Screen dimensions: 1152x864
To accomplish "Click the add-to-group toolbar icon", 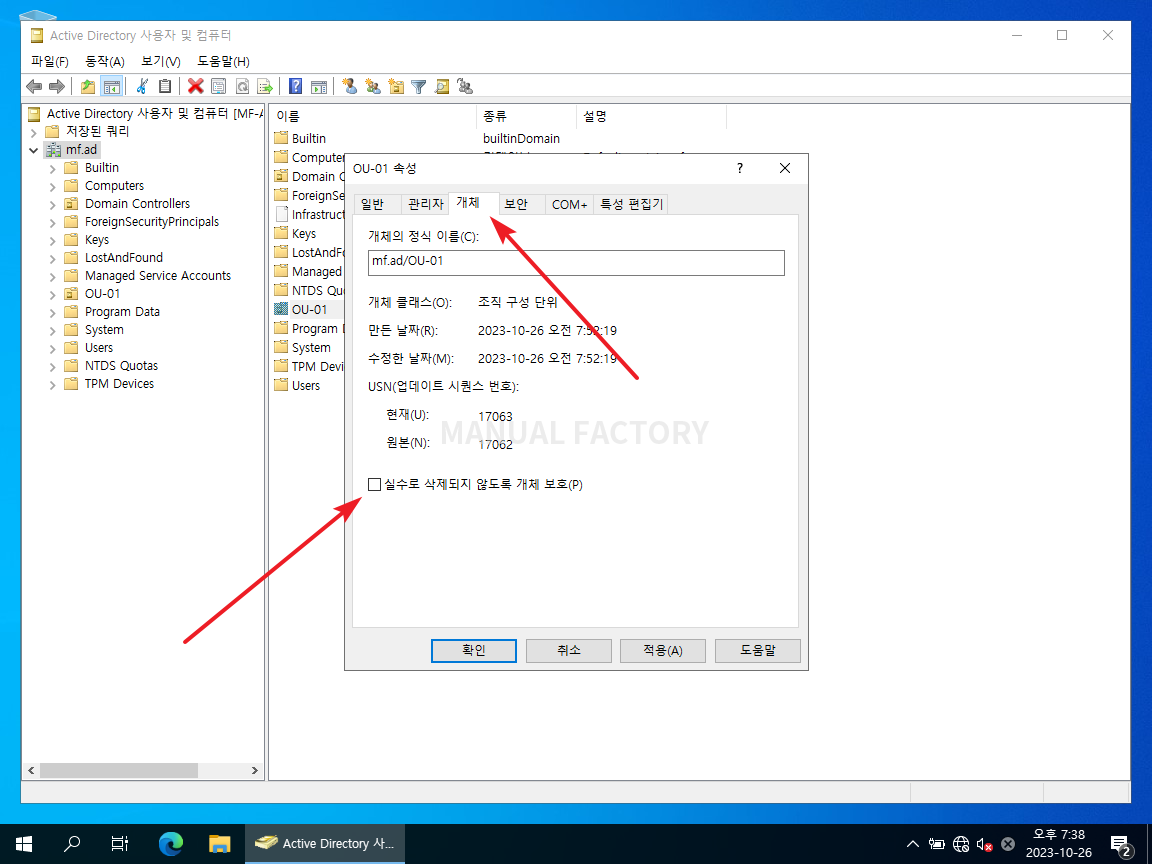I will pyautogui.click(x=465, y=87).
